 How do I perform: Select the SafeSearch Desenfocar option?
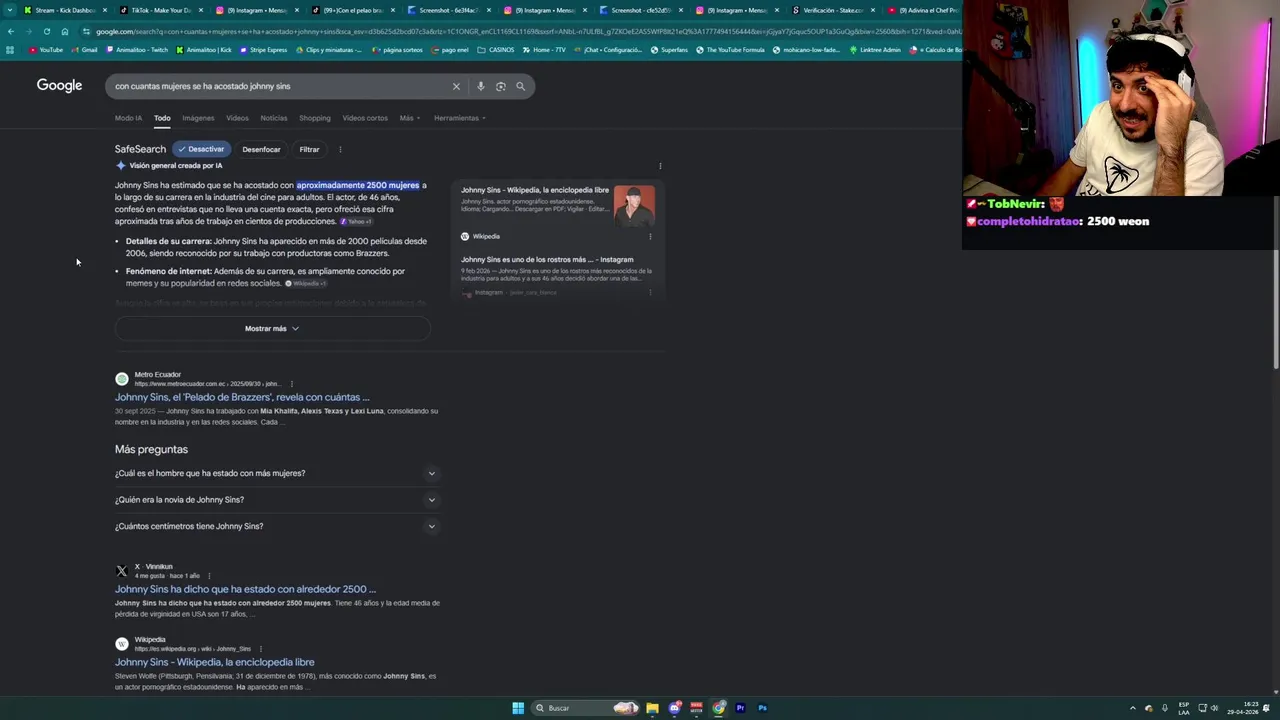[261, 150]
